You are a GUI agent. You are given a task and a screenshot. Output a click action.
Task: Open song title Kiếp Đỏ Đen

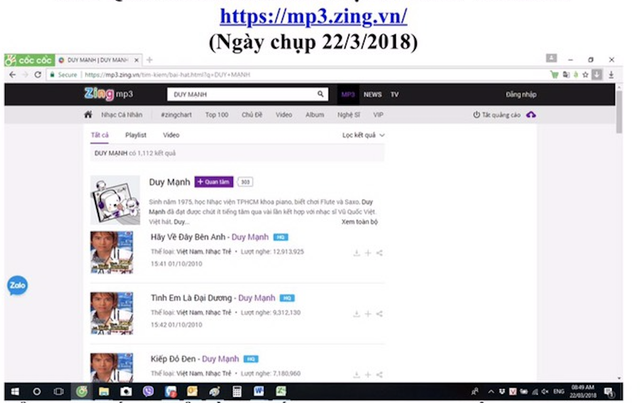[173, 359]
